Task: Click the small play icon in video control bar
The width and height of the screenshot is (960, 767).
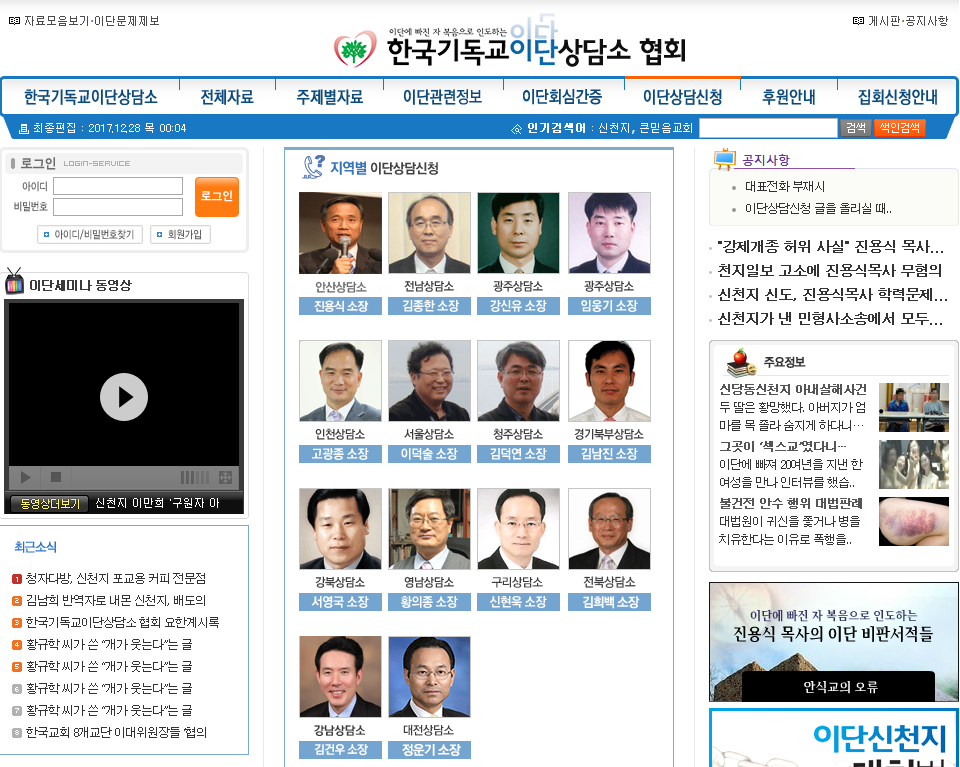Action: (25, 477)
